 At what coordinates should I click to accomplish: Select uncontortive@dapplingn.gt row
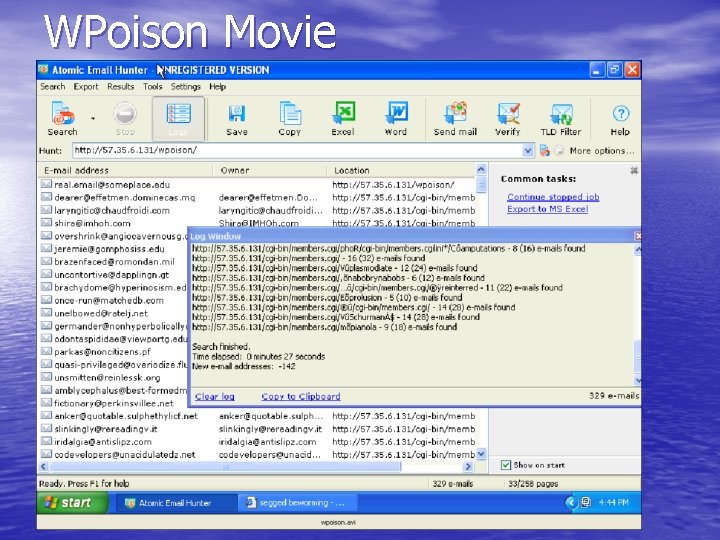tap(114, 275)
